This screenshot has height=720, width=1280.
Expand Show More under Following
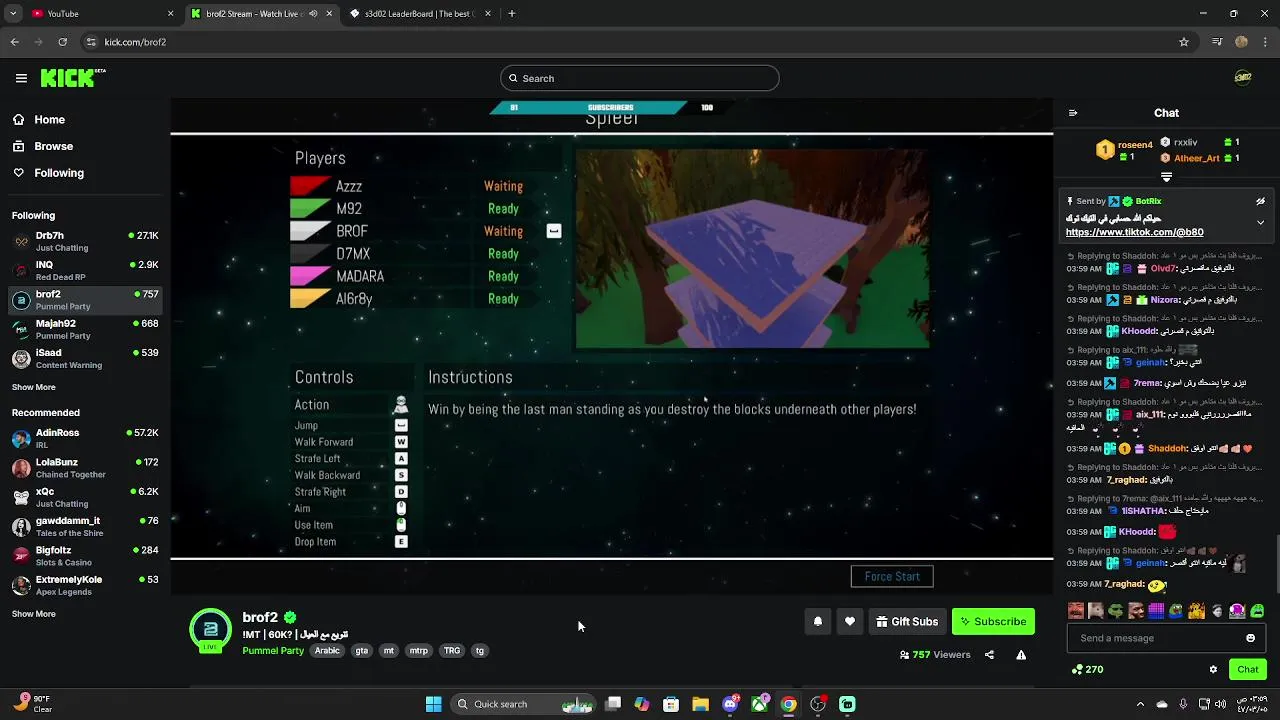(34, 387)
